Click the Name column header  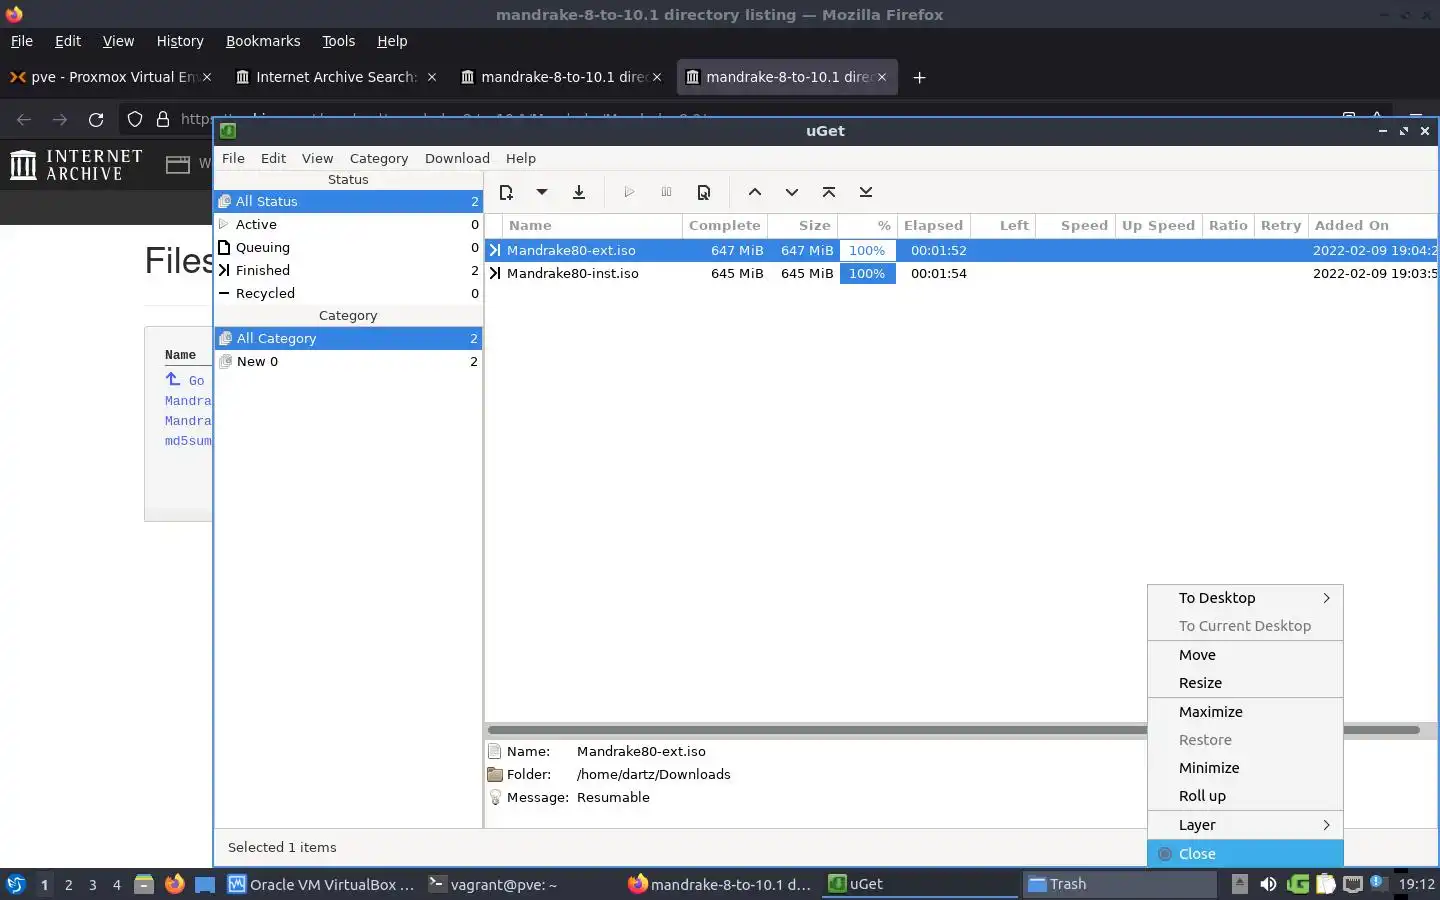point(592,225)
